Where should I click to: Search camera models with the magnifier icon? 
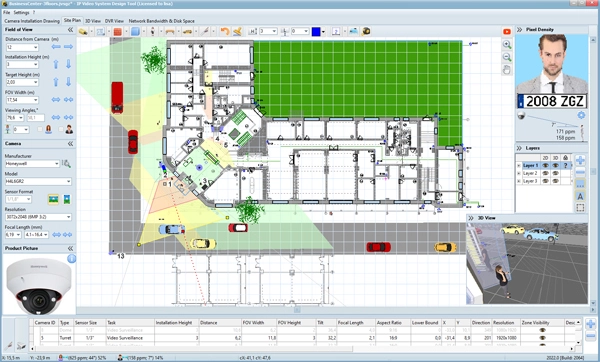[x=66, y=164]
